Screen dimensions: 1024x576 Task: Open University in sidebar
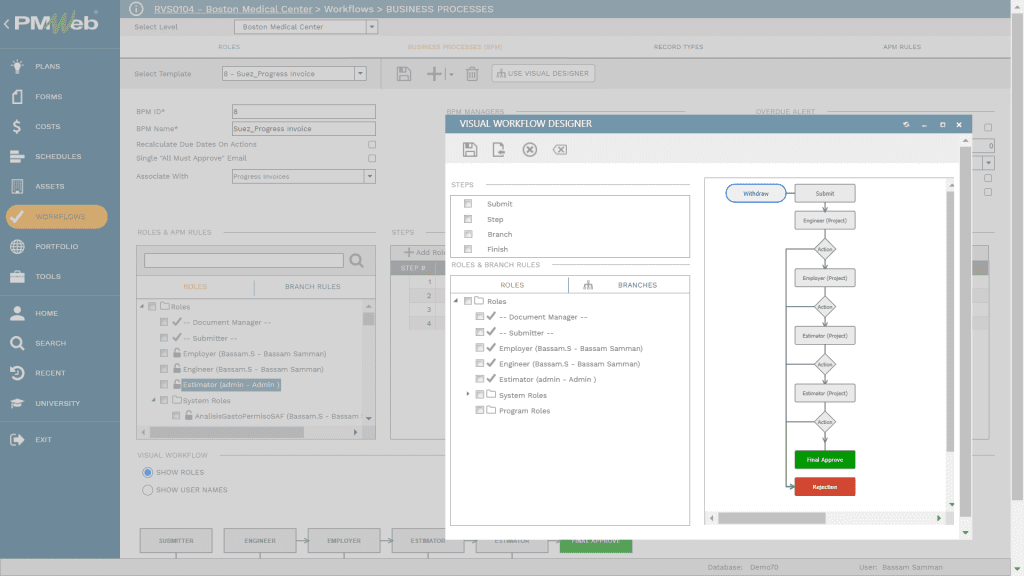57,403
